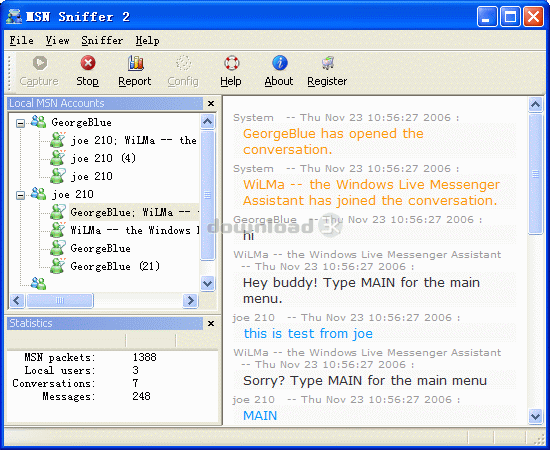
Task: Click the account tree's scroll right arrow
Action: tap(190, 301)
